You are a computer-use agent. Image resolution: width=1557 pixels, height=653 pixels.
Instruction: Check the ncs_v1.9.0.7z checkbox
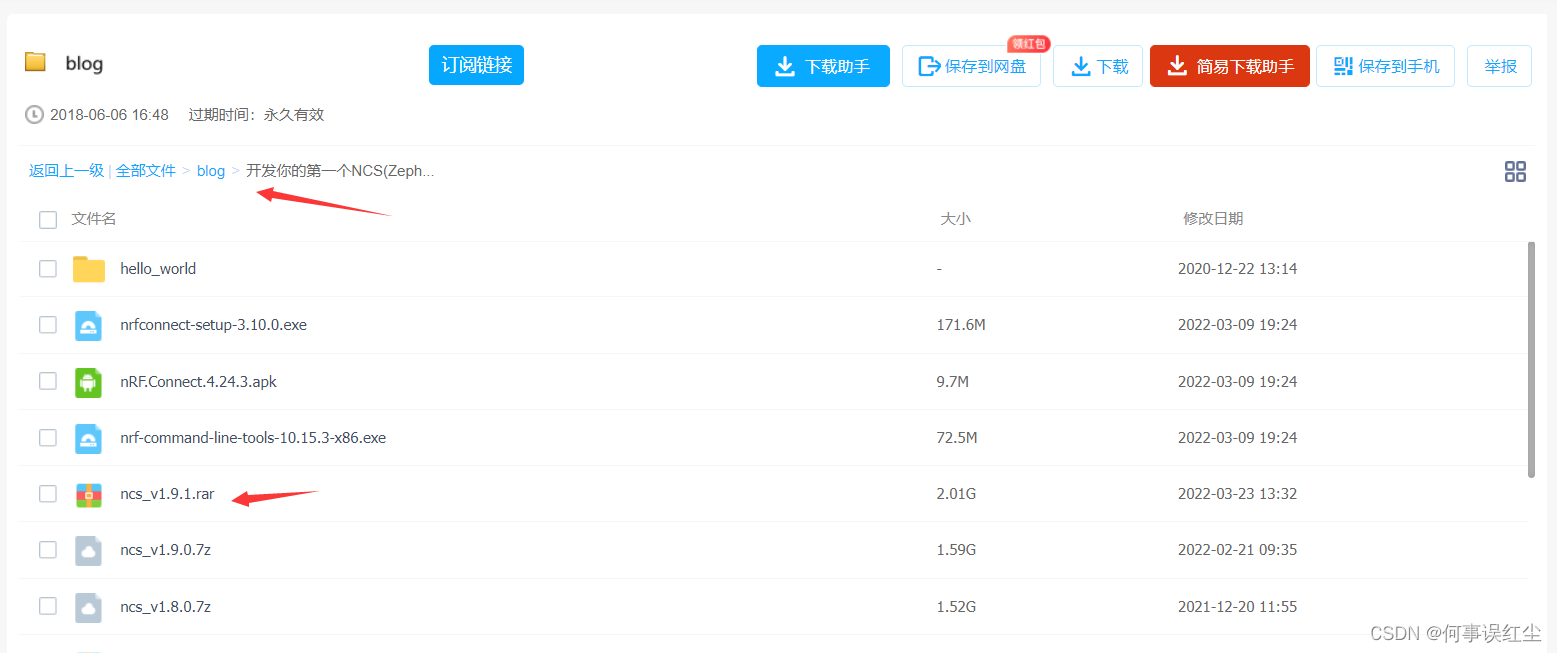48,550
